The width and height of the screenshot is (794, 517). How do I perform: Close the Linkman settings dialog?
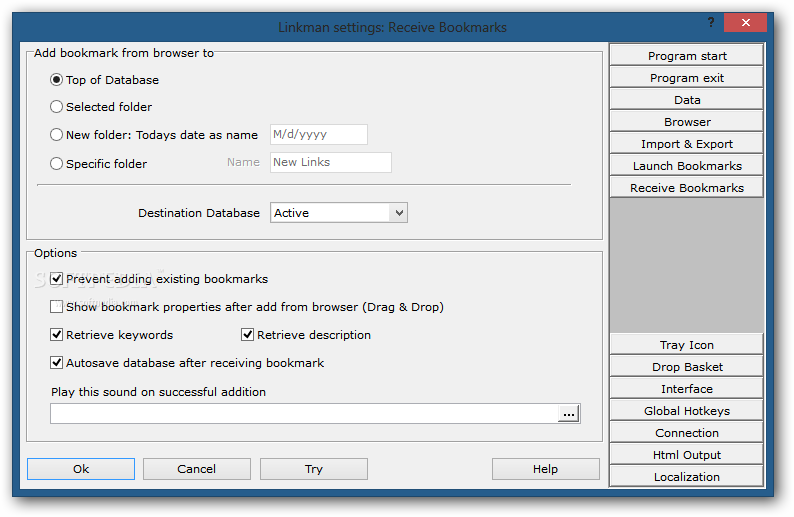745,22
